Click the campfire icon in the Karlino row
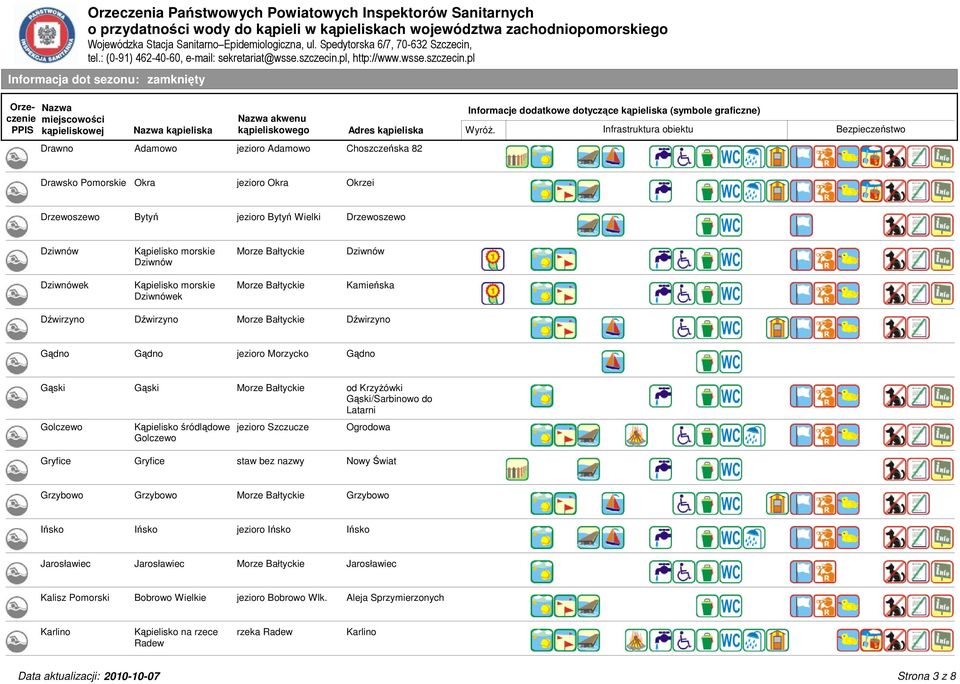 coord(636,641)
